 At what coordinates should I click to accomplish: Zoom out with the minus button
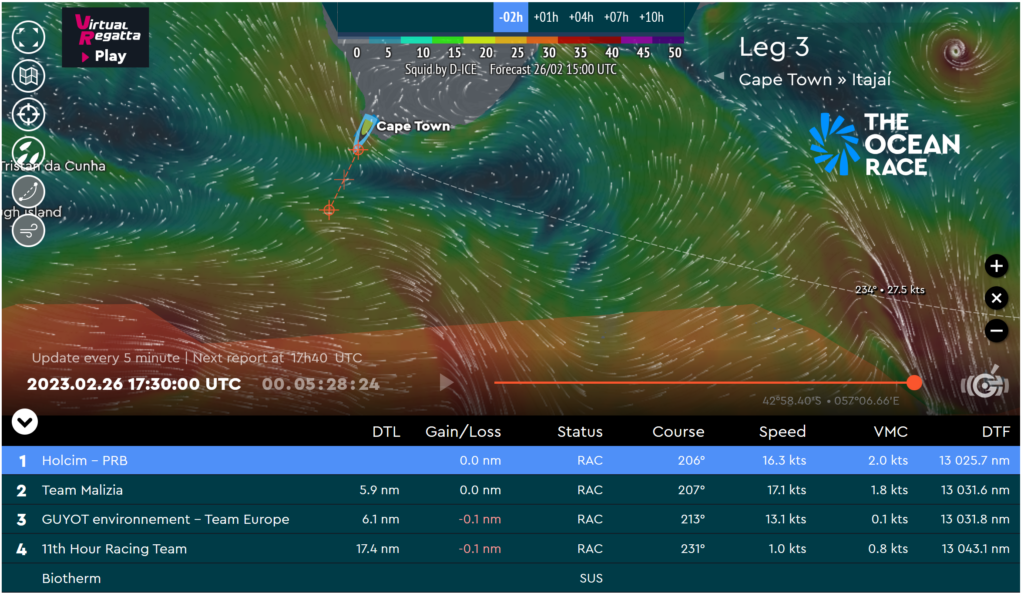(996, 330)
